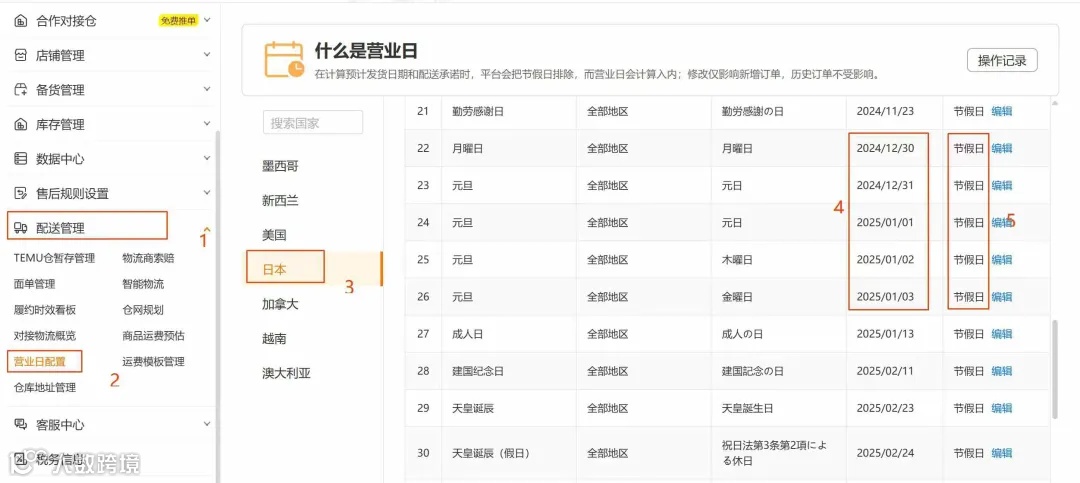Click the 售后规则设置 icon
Image resolution: width=1080 pixels, height=483 pixels.
pos(21,194)
